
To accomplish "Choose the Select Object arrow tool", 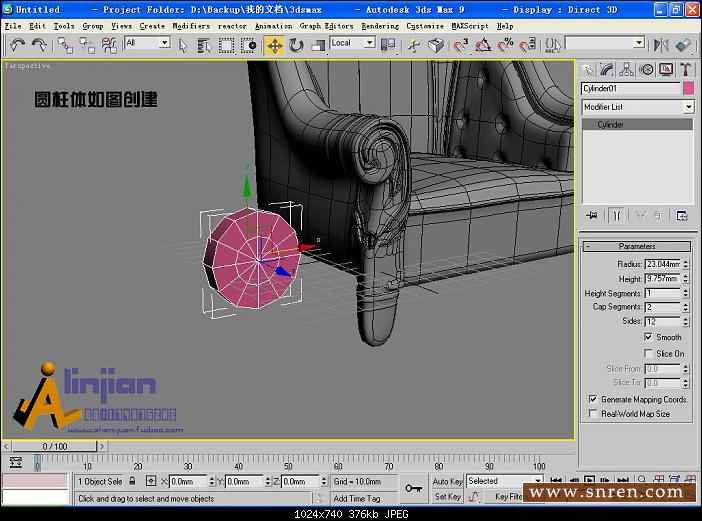I will pyautogui.click(x=183, y=45).
